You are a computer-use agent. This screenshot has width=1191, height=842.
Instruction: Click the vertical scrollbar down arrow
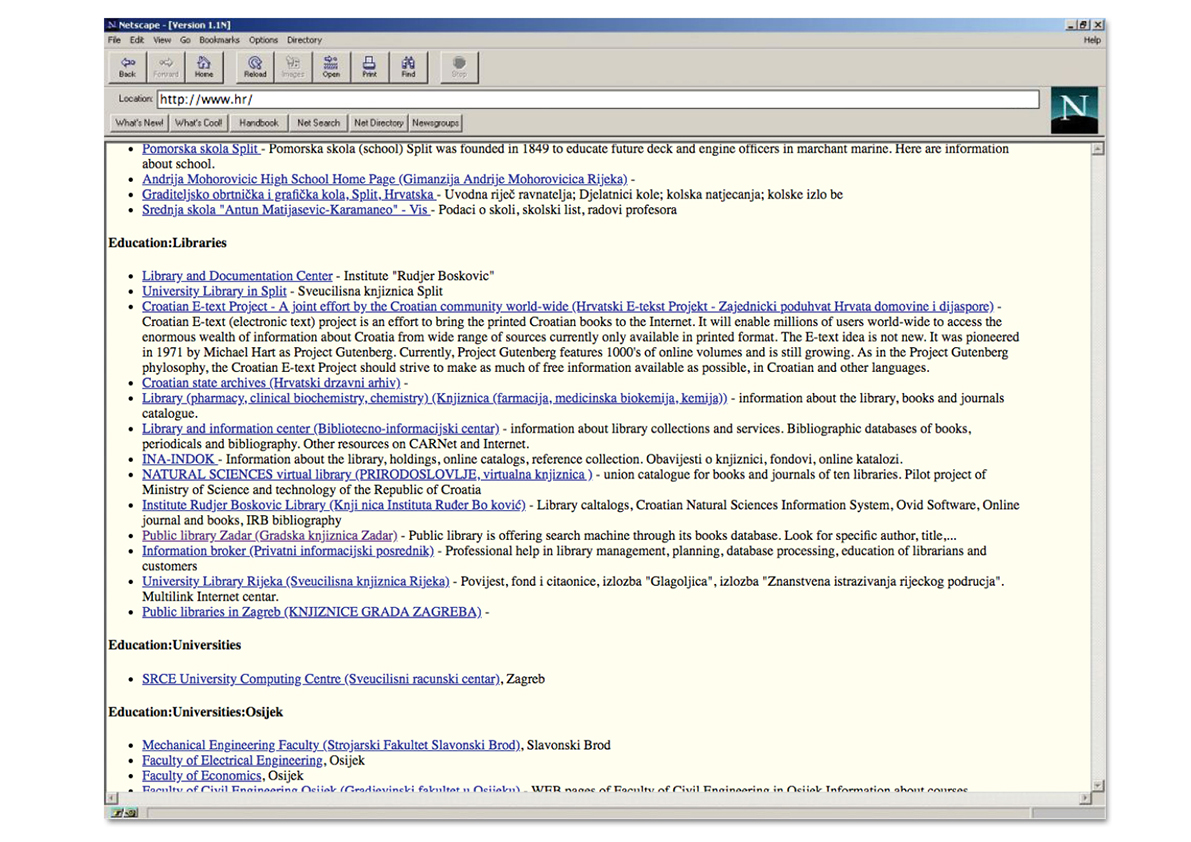pos(1098,785)
